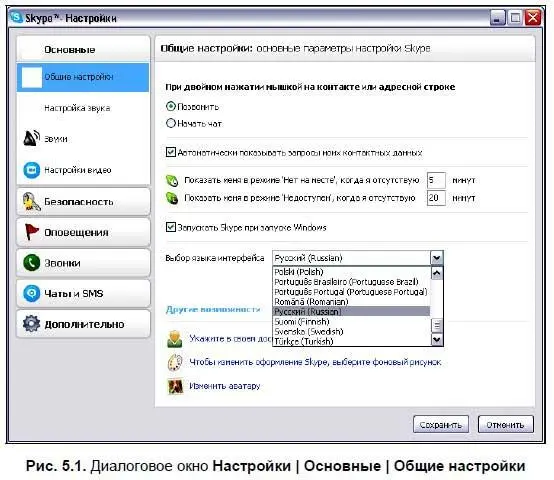Open the interface language combo box
This screenshot has width=554, height=480.
(358, 258)
